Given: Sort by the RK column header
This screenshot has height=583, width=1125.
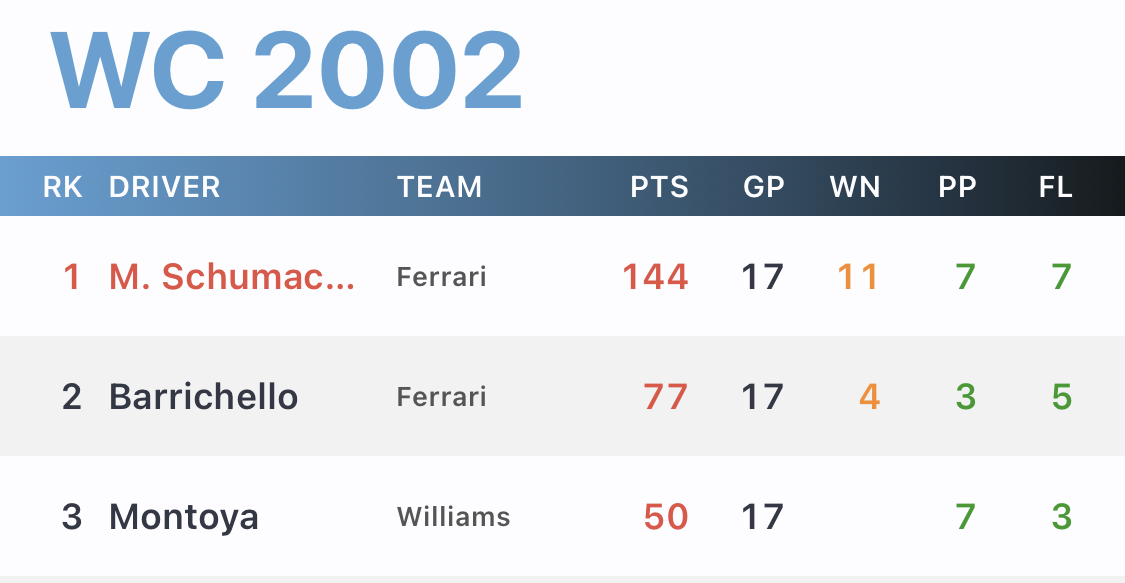Looking at the screenshot, I should coord(62,187).
